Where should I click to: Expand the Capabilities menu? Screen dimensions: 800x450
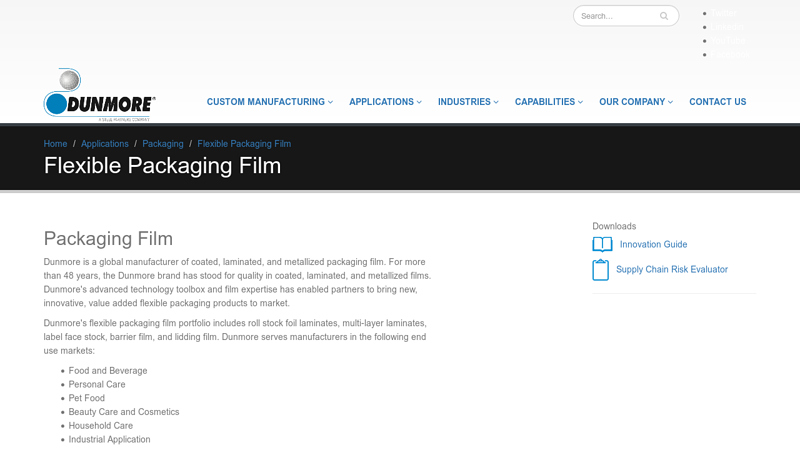(548, 102)
